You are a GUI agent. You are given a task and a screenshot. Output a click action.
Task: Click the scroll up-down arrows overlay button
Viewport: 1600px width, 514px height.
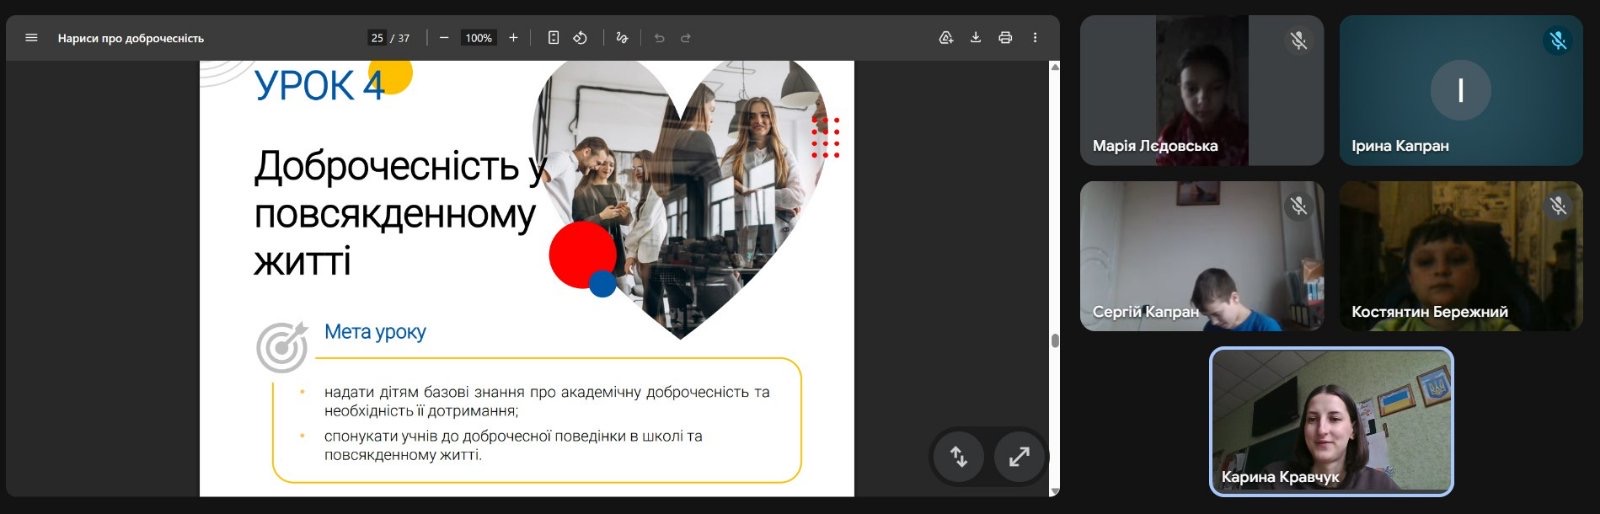[x=959, y=457]
